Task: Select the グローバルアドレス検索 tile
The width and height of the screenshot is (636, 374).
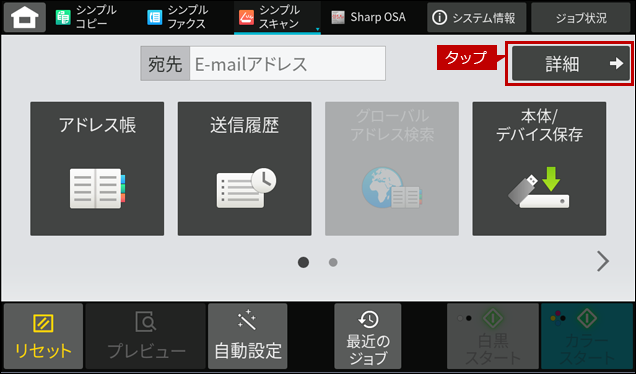Action: [392, 169]
